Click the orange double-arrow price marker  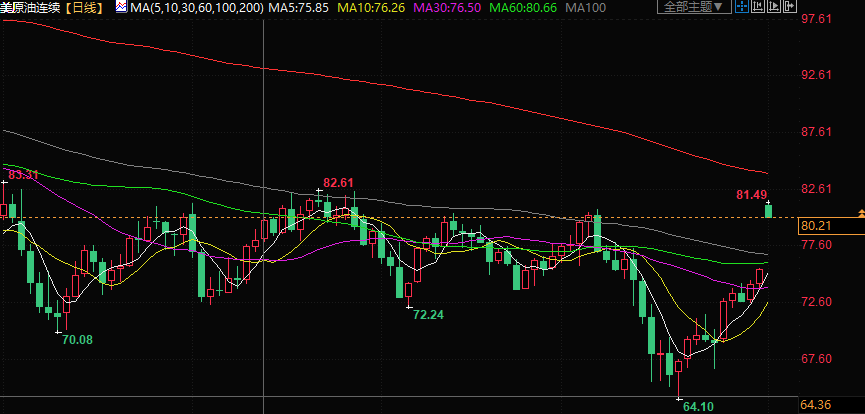(x=860, y=216)
